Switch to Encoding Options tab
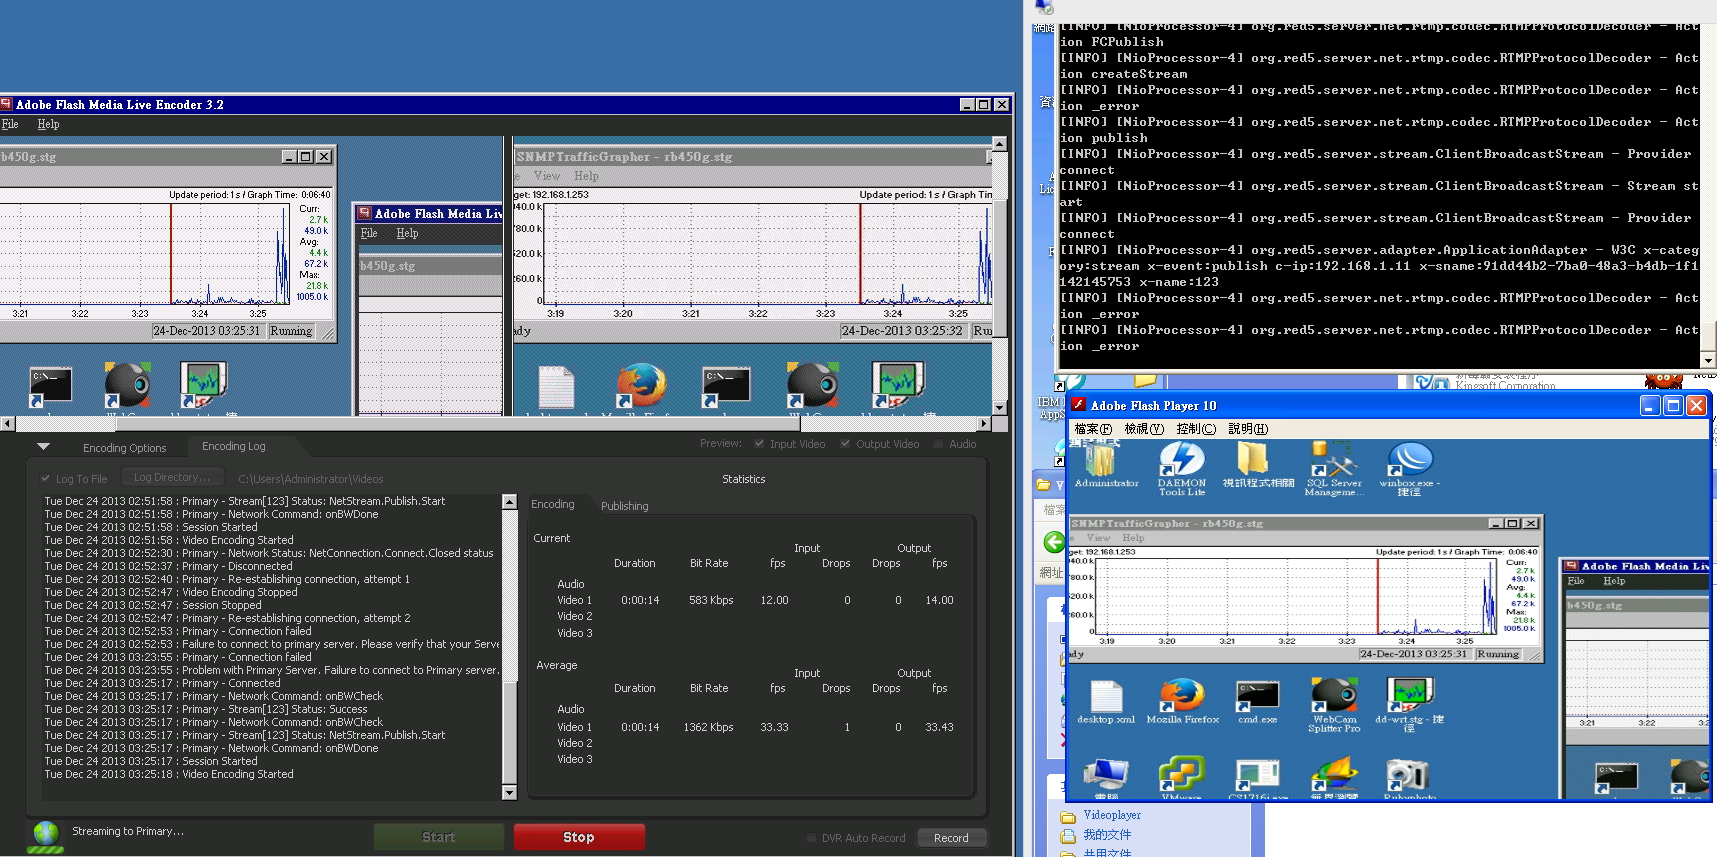Image resolution: width=1717 pixels, height=857 pixels. coord(125,448)
